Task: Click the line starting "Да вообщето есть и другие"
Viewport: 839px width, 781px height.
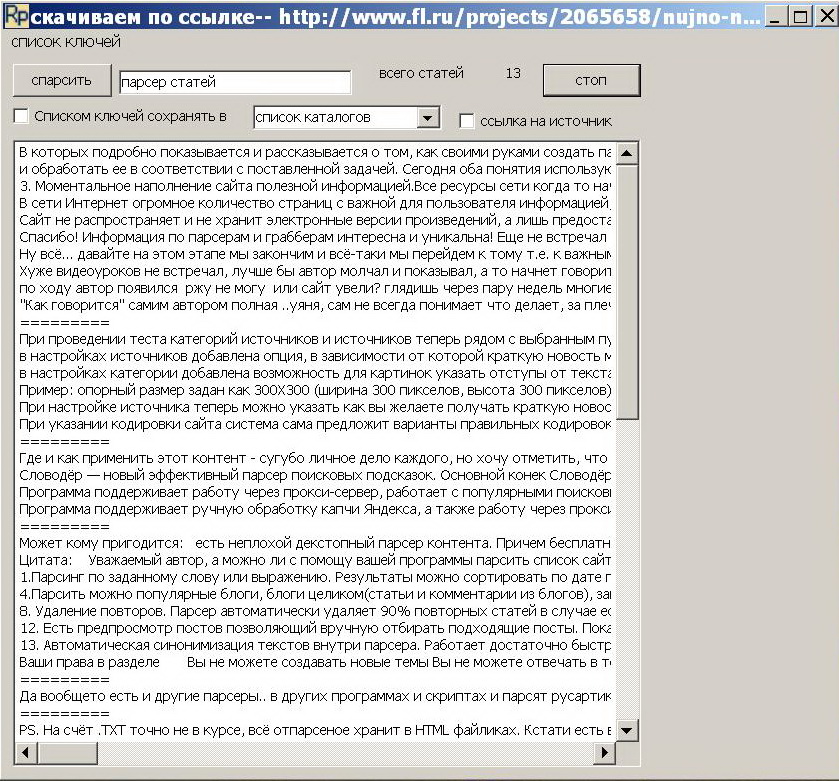Action: (315, 696)
